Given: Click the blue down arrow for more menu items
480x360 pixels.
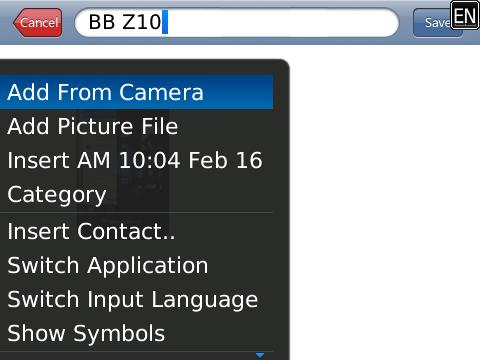Looking at the screenshot, I should (260, 355).
